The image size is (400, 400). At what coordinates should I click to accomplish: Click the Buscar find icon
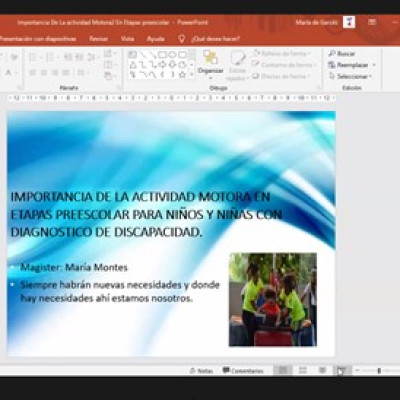pyautogui.click(x=331, y=53)
